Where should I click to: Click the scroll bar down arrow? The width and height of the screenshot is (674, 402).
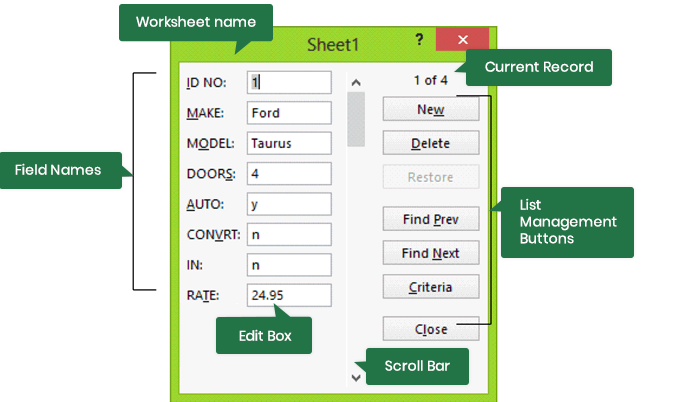click(357, 377)
